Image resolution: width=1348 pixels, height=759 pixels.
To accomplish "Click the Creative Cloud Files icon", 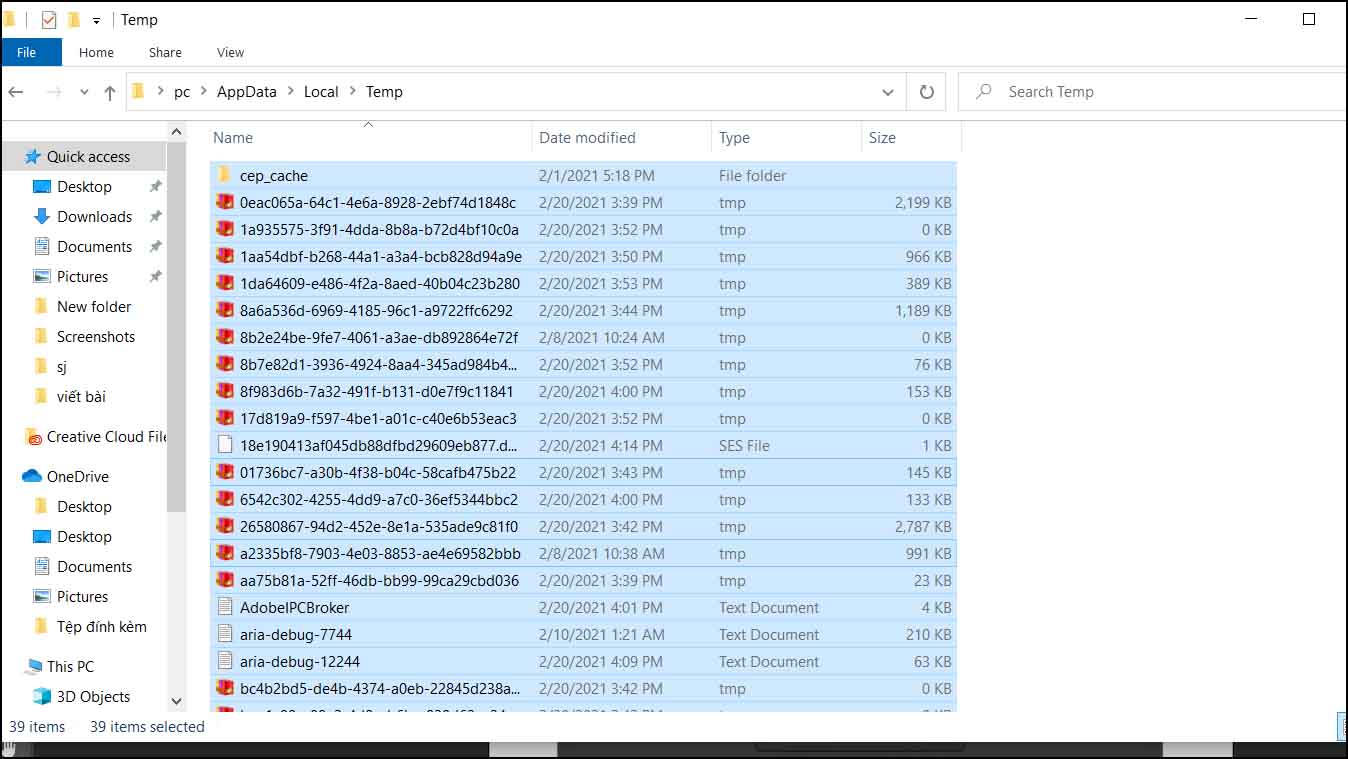I will tap(35, 436).
